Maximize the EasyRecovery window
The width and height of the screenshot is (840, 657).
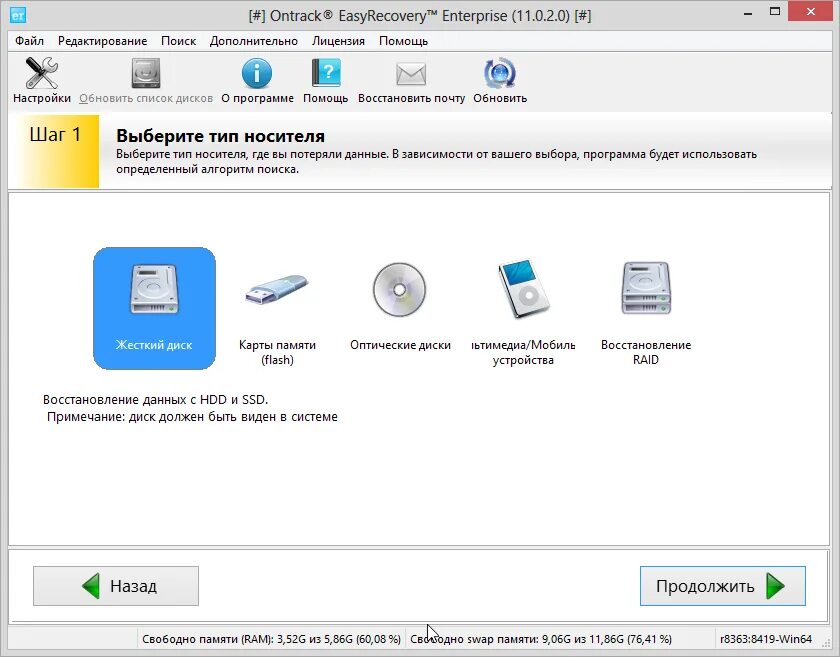[775, 12]
